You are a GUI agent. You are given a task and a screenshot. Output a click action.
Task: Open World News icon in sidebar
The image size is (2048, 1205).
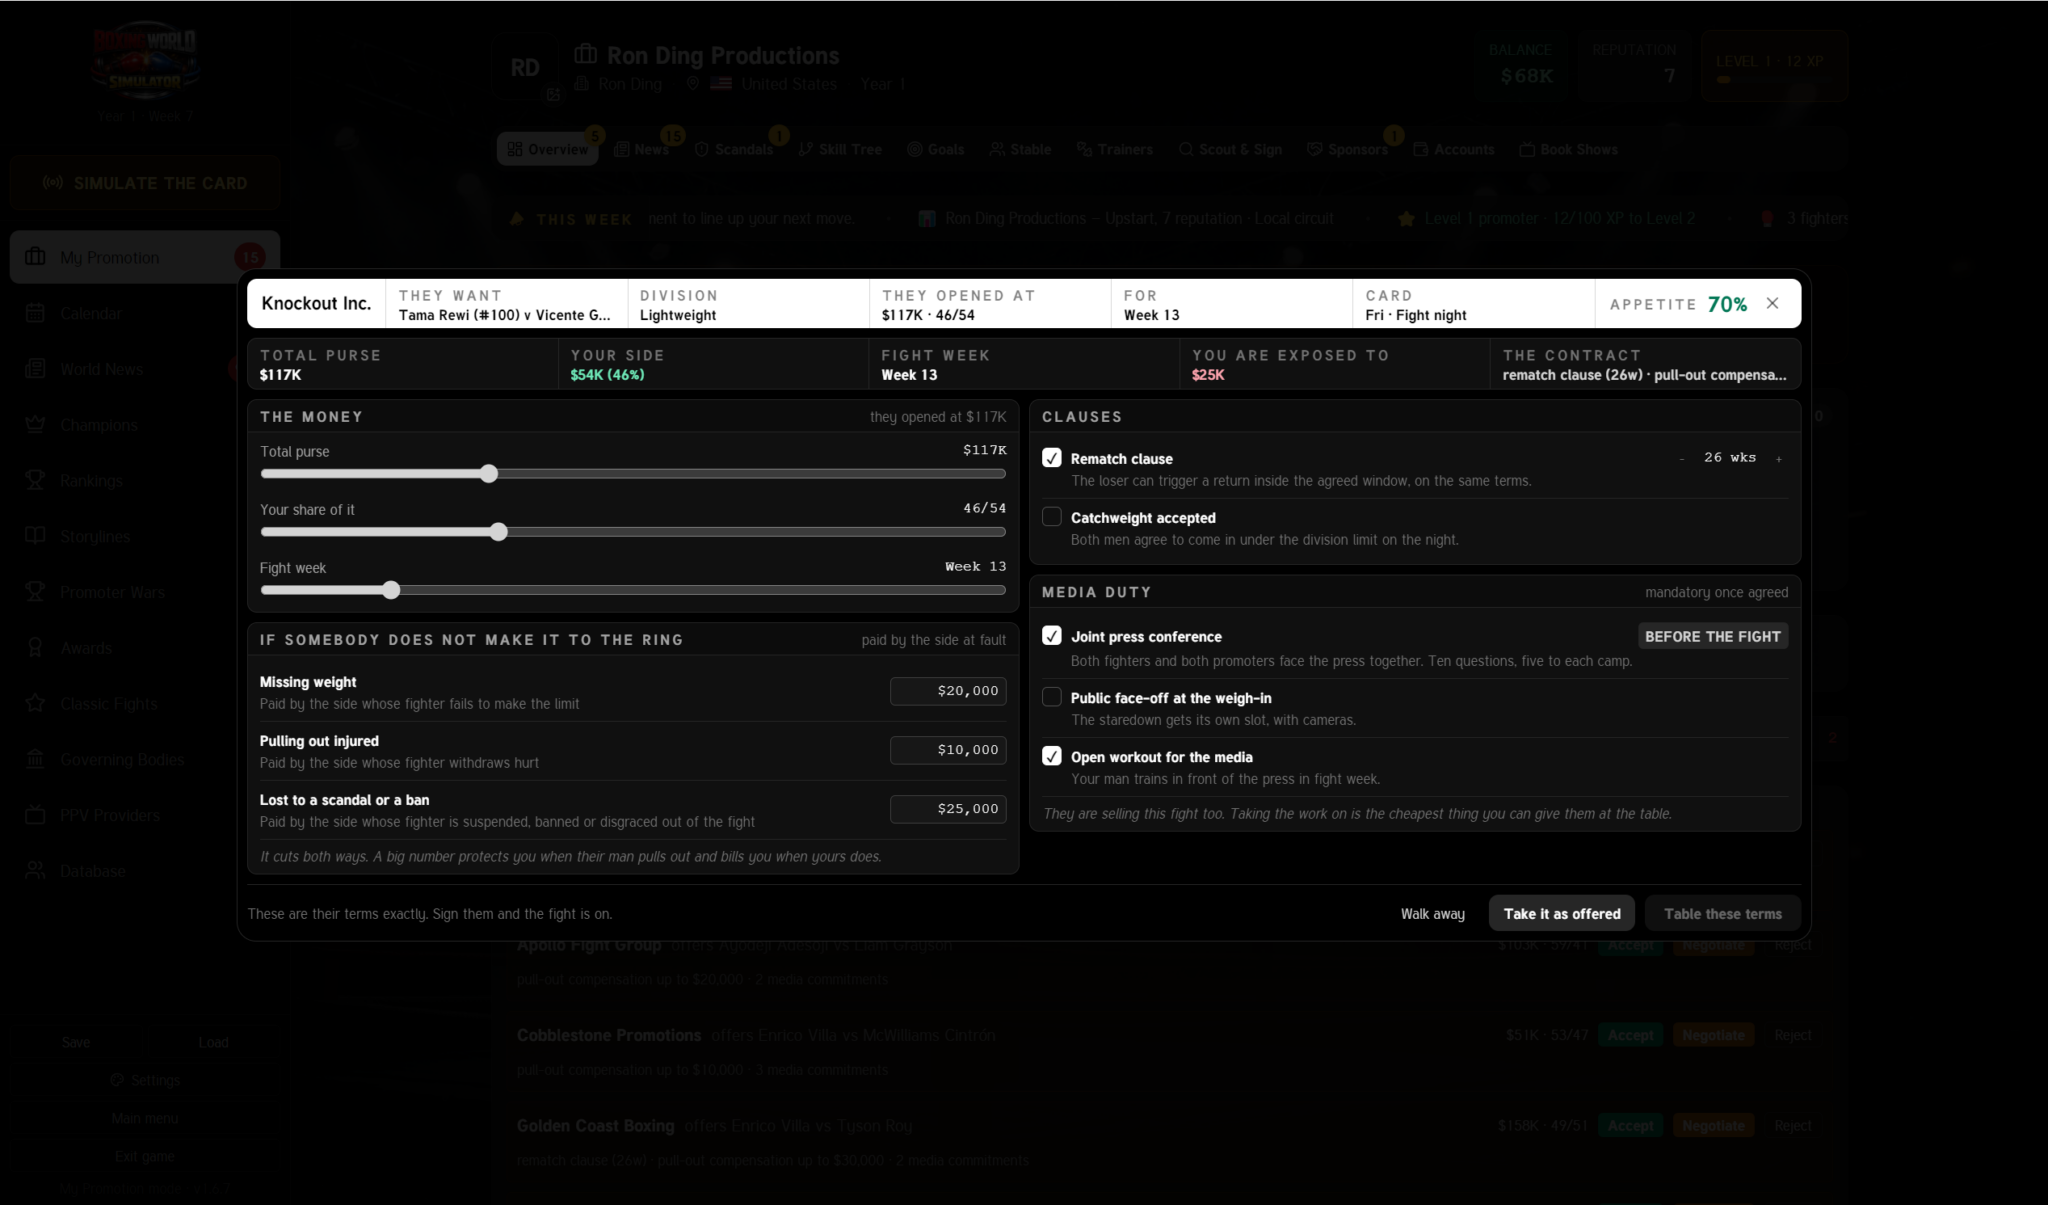point(35,369)
